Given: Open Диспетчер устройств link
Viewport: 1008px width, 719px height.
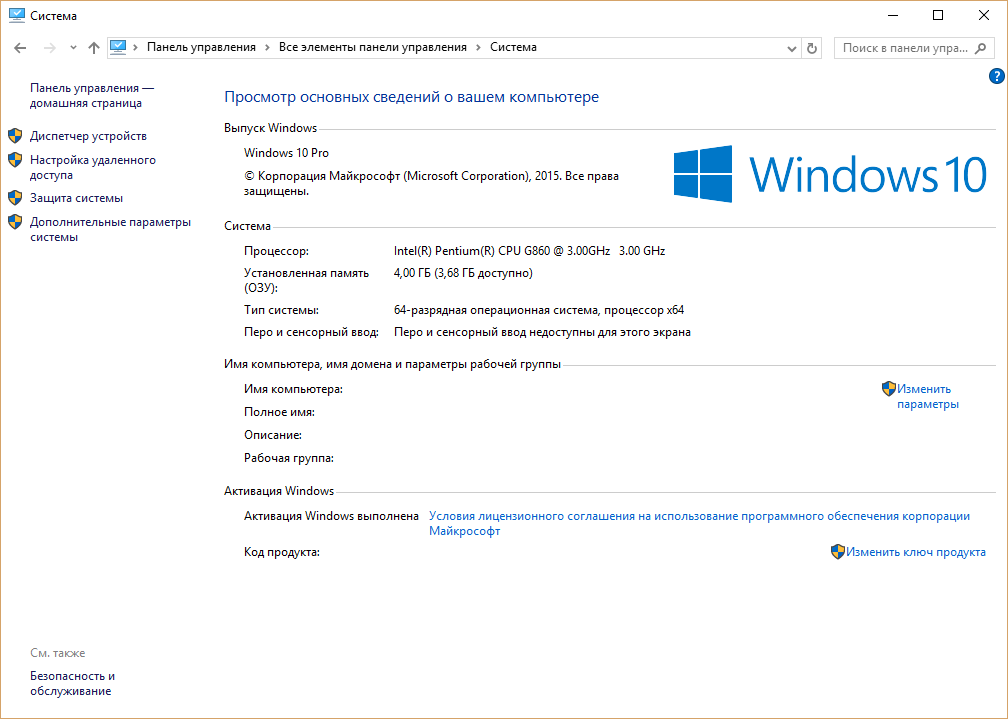Looking at the screenshot, I should click(x=88, y=136).
